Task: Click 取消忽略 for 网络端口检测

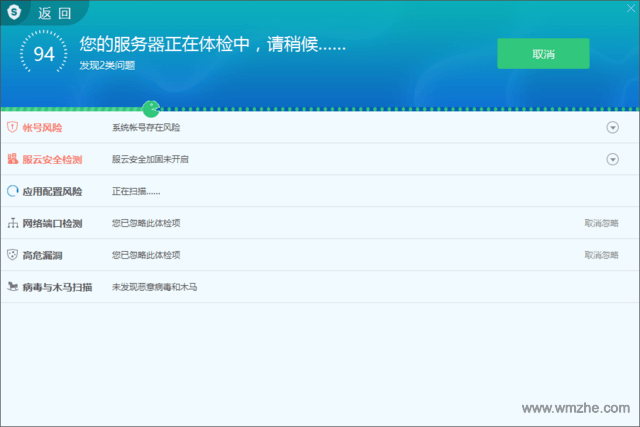Action: [x=601, y=223]
